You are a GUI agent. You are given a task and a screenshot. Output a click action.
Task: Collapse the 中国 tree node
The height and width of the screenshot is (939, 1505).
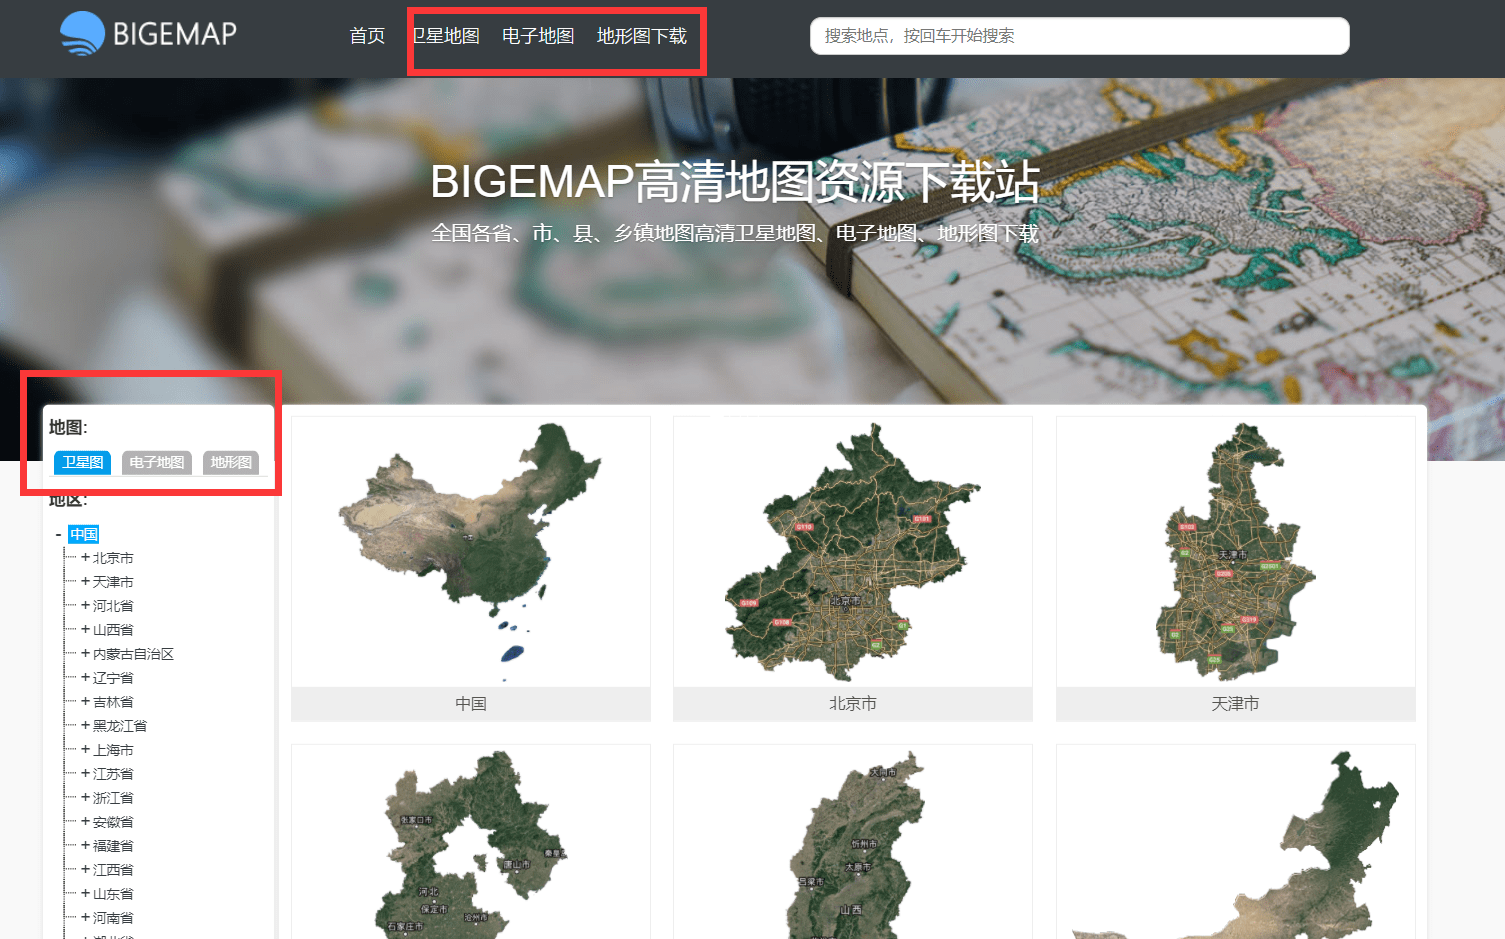click(x=58, y=534)
